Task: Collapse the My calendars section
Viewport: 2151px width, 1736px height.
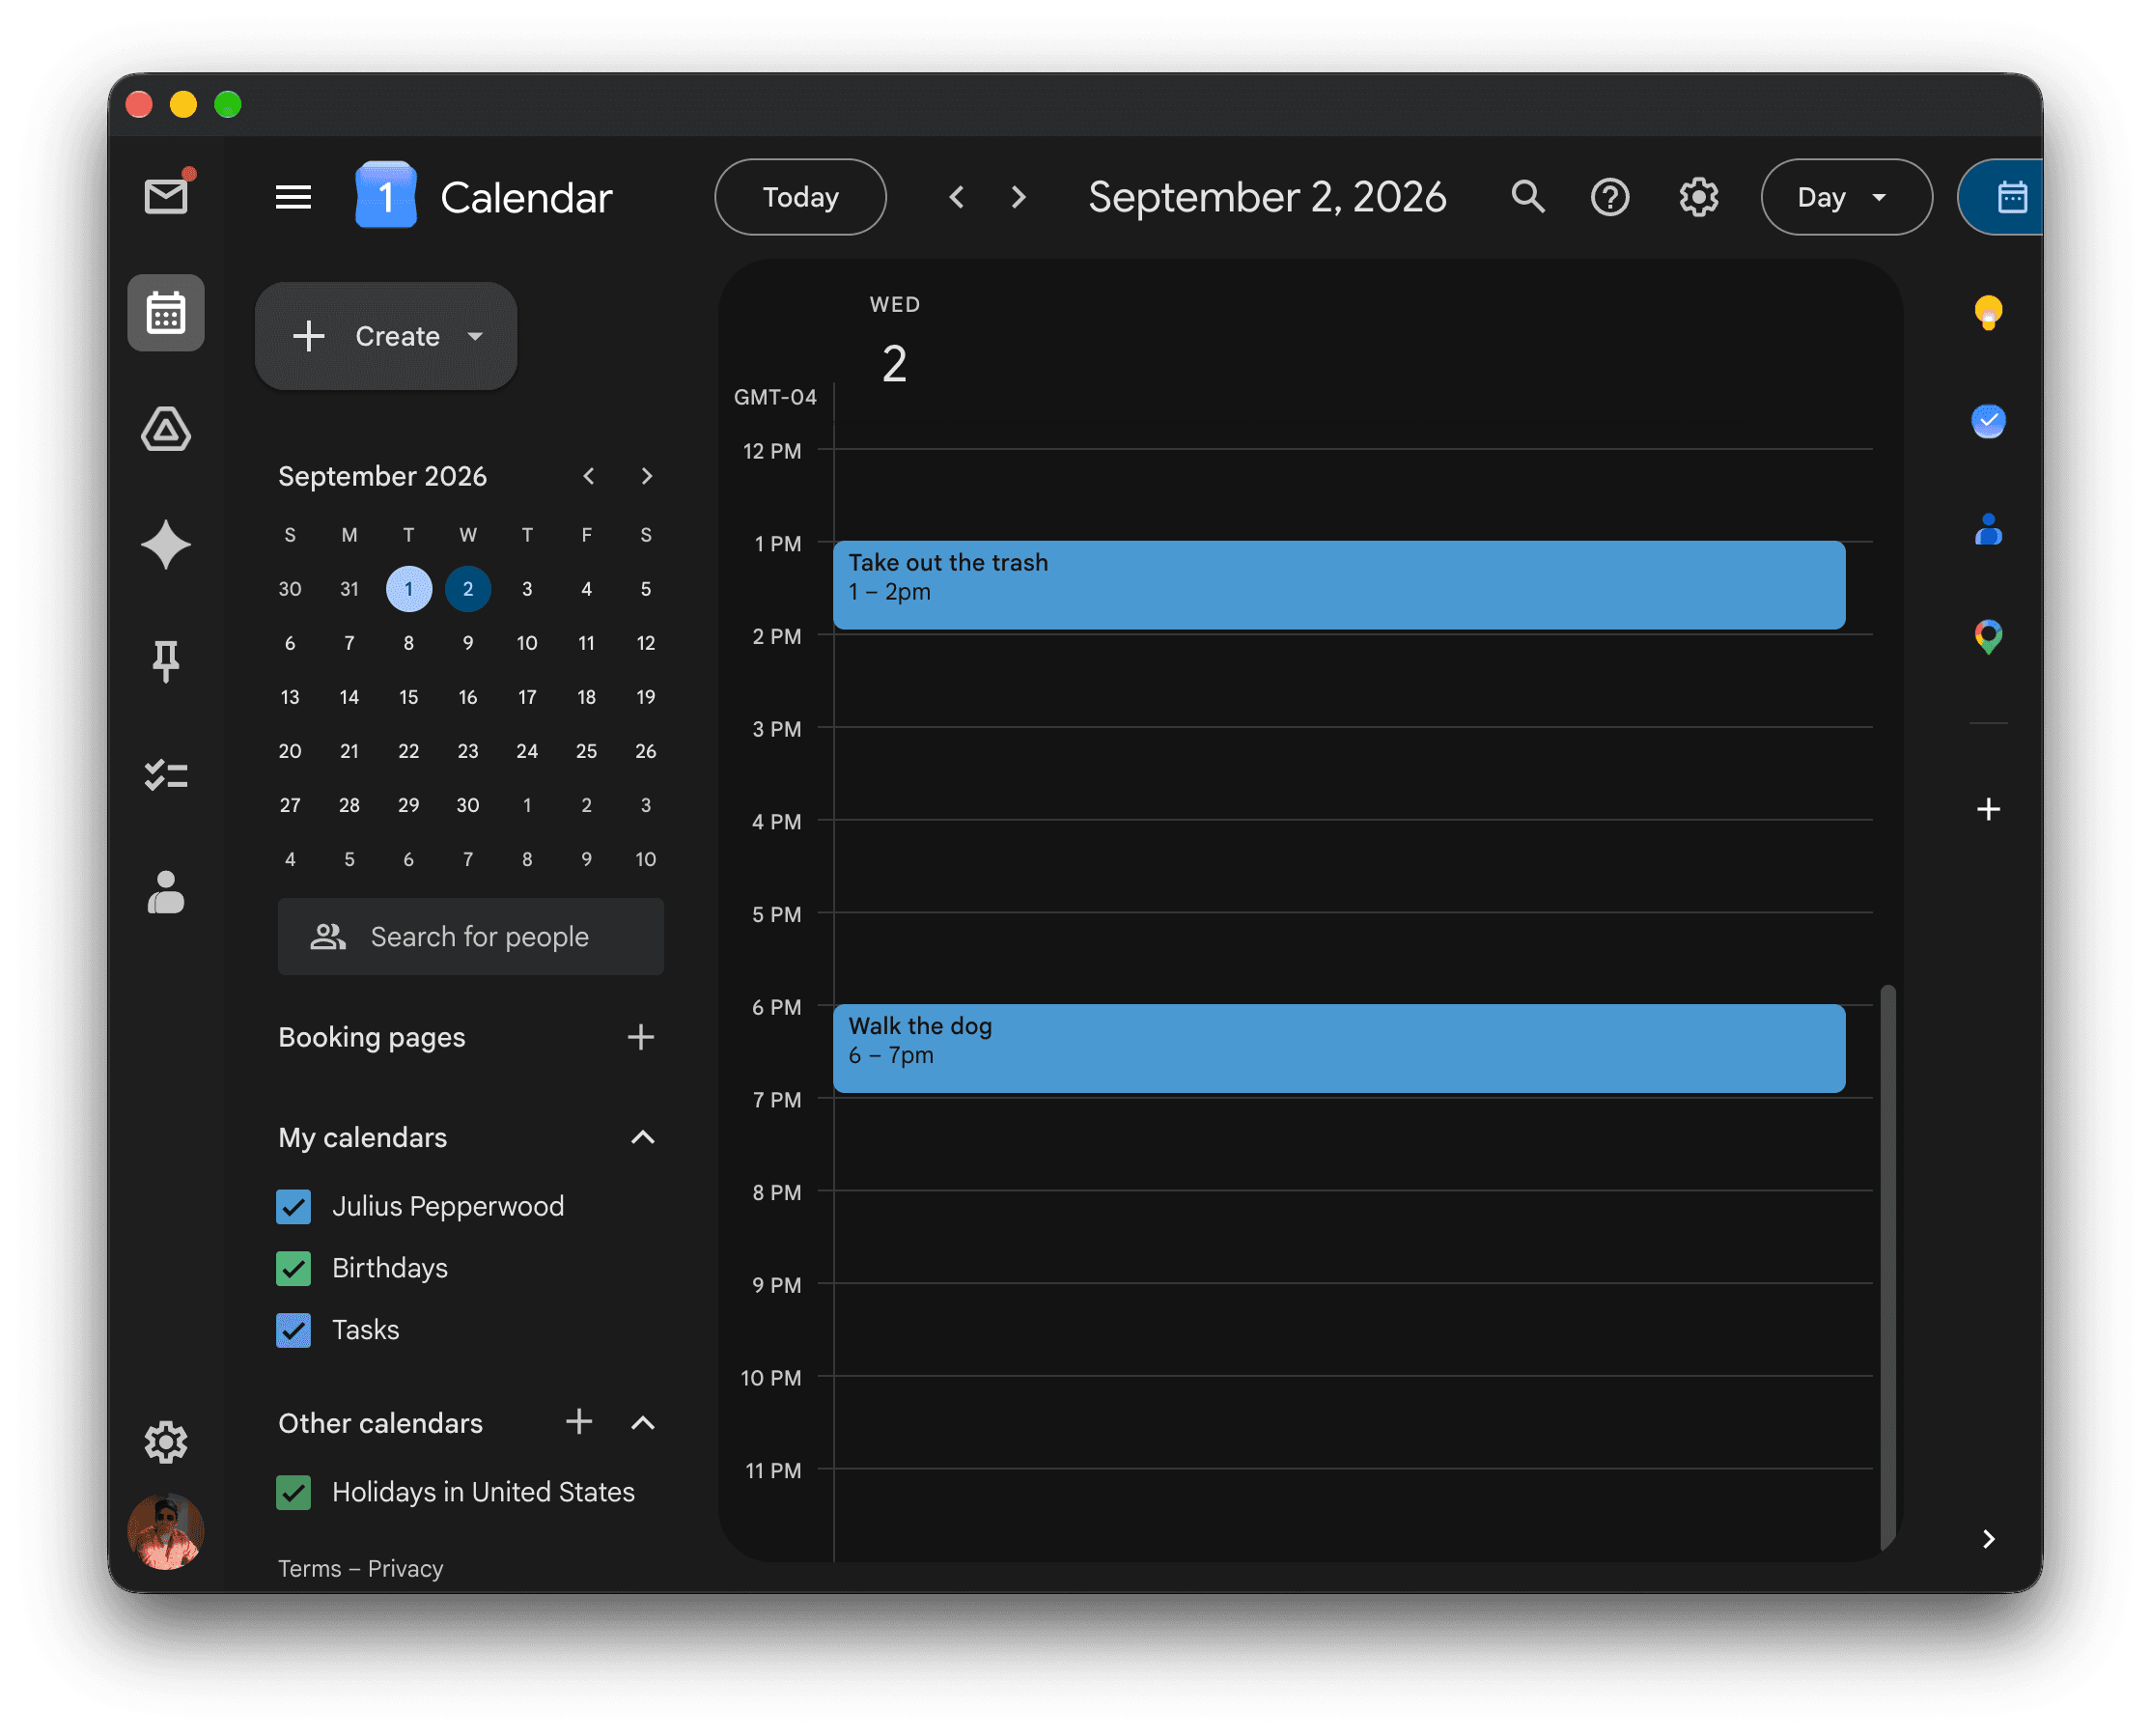Action: click(x=643, y=1137)
